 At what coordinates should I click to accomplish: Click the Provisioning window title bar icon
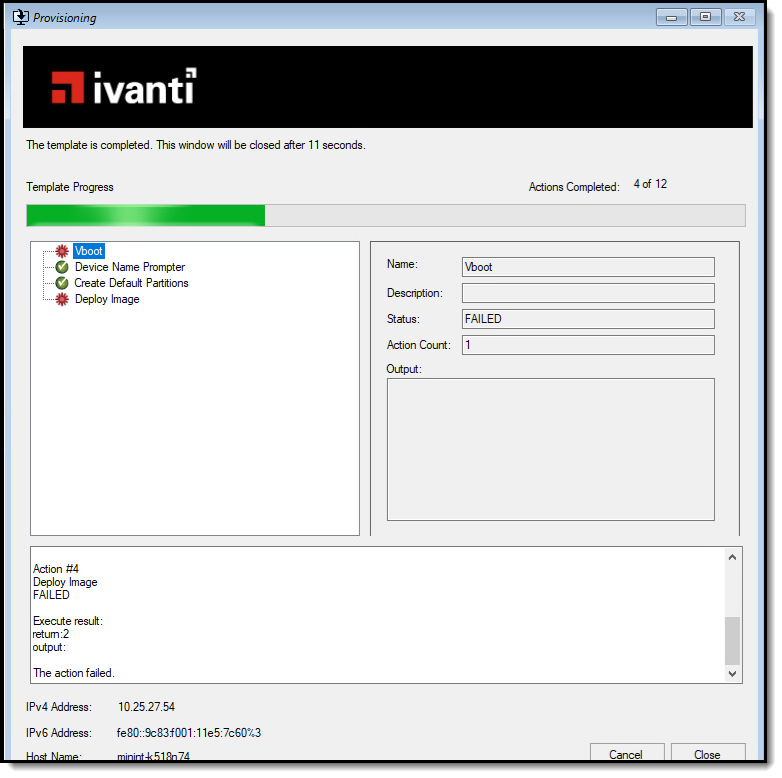coord(19,17)
